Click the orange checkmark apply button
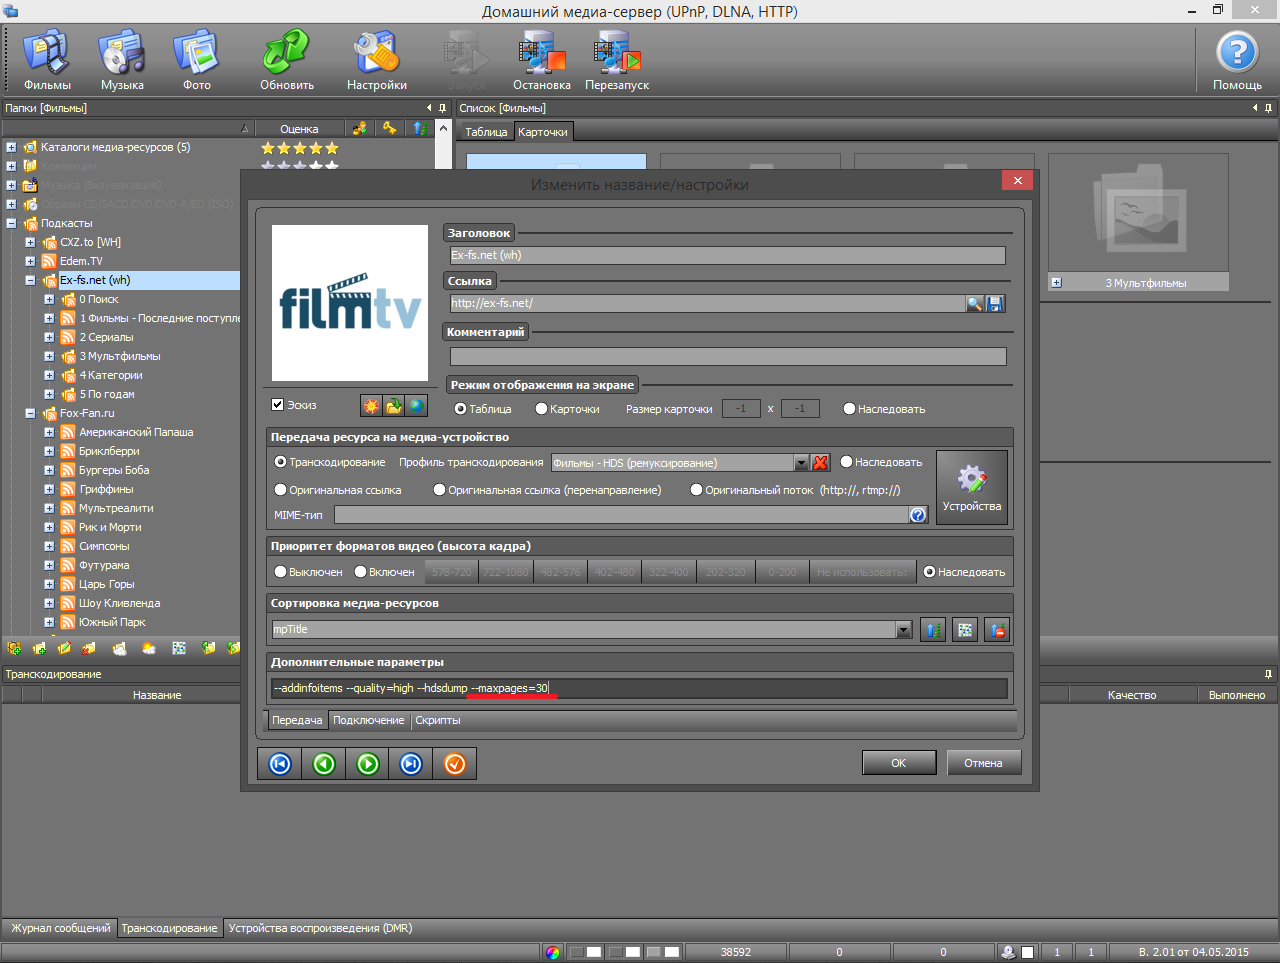1280x963 pixels. 454,764
